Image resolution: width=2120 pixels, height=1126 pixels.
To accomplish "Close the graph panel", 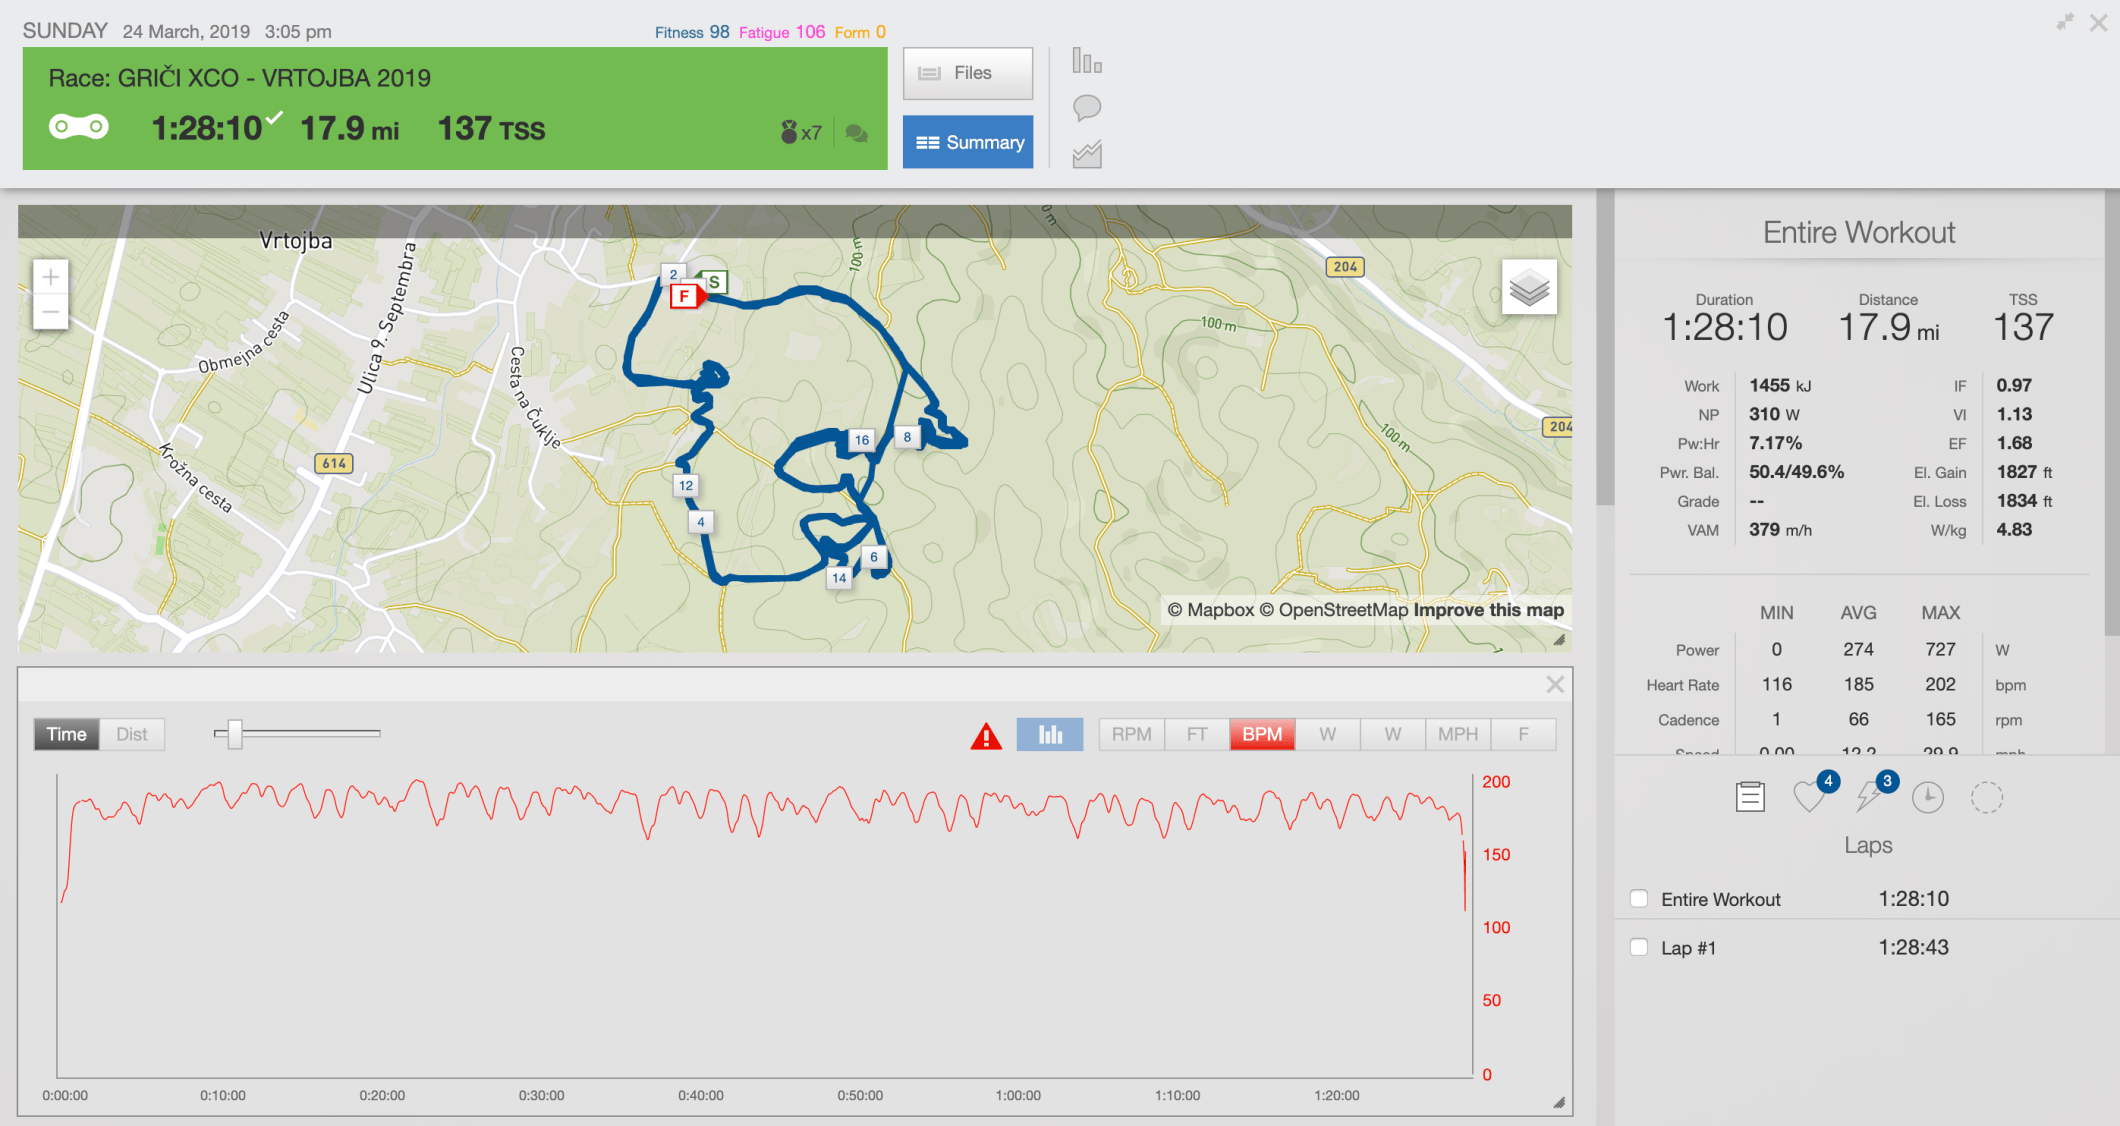I will [x=1554, y=685].
